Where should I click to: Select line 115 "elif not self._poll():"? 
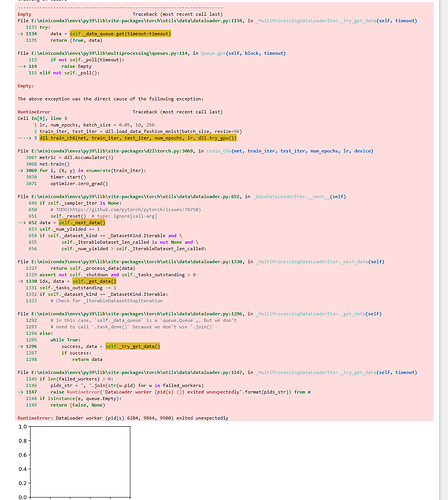click(69, 73)
